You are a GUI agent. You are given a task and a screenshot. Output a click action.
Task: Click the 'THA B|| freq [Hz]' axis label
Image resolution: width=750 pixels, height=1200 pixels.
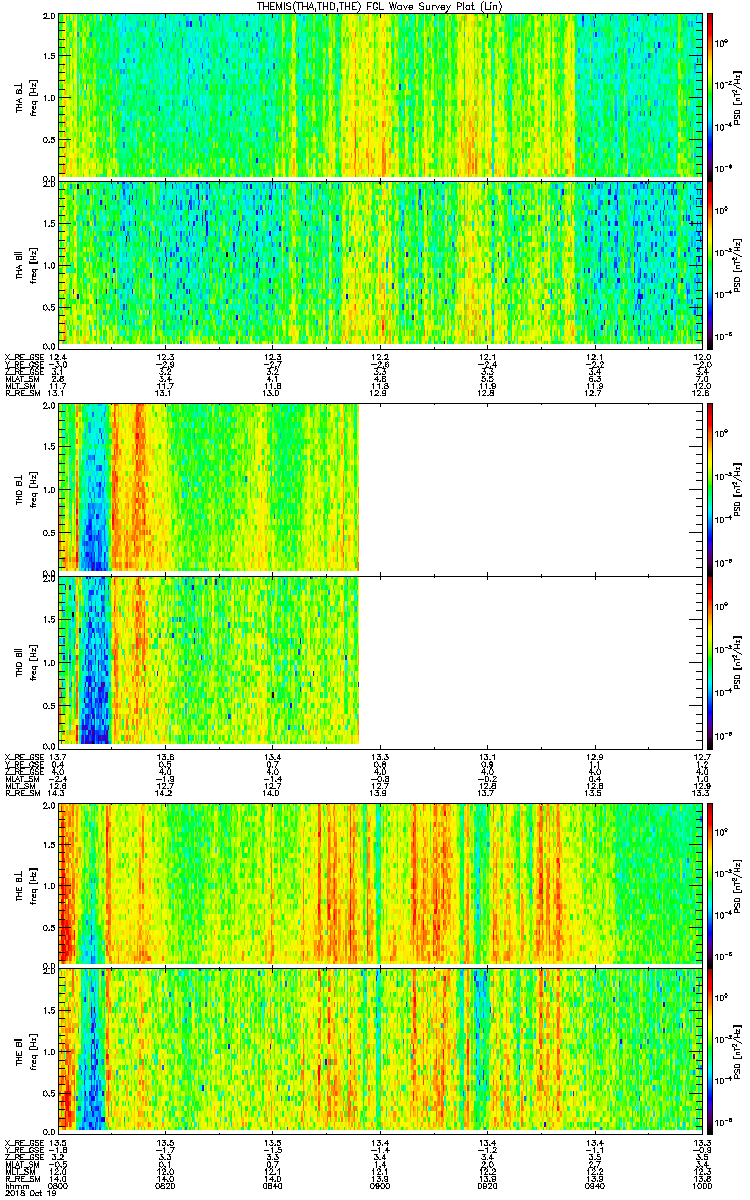click(x=24, y=263)
